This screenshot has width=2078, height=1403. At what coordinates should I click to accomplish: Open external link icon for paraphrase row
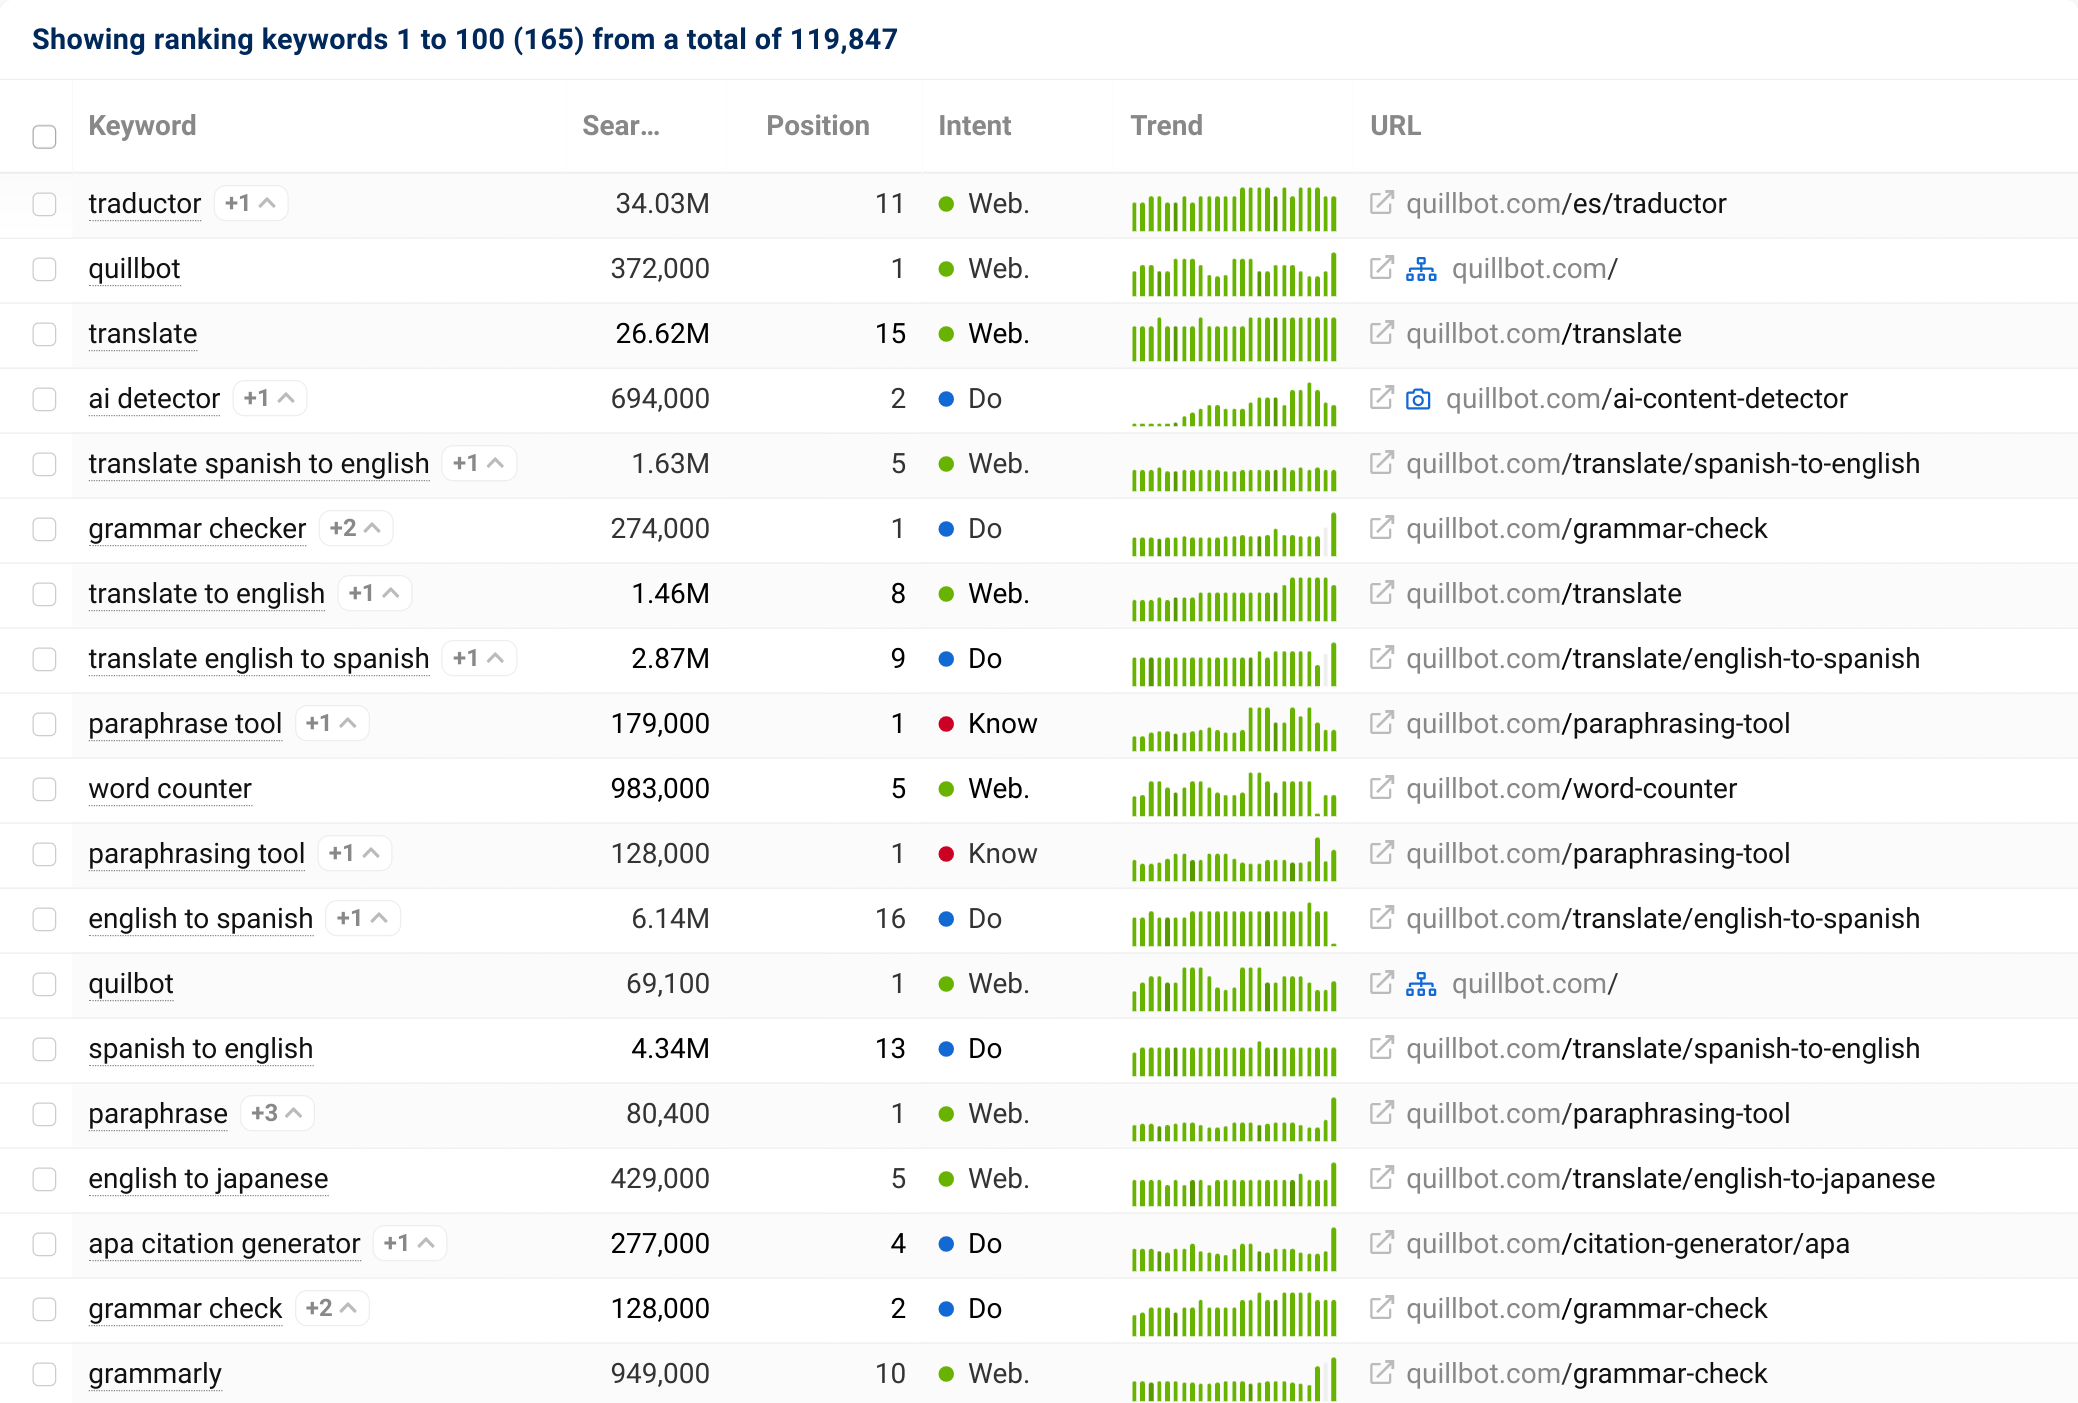click(1381, 1113)
